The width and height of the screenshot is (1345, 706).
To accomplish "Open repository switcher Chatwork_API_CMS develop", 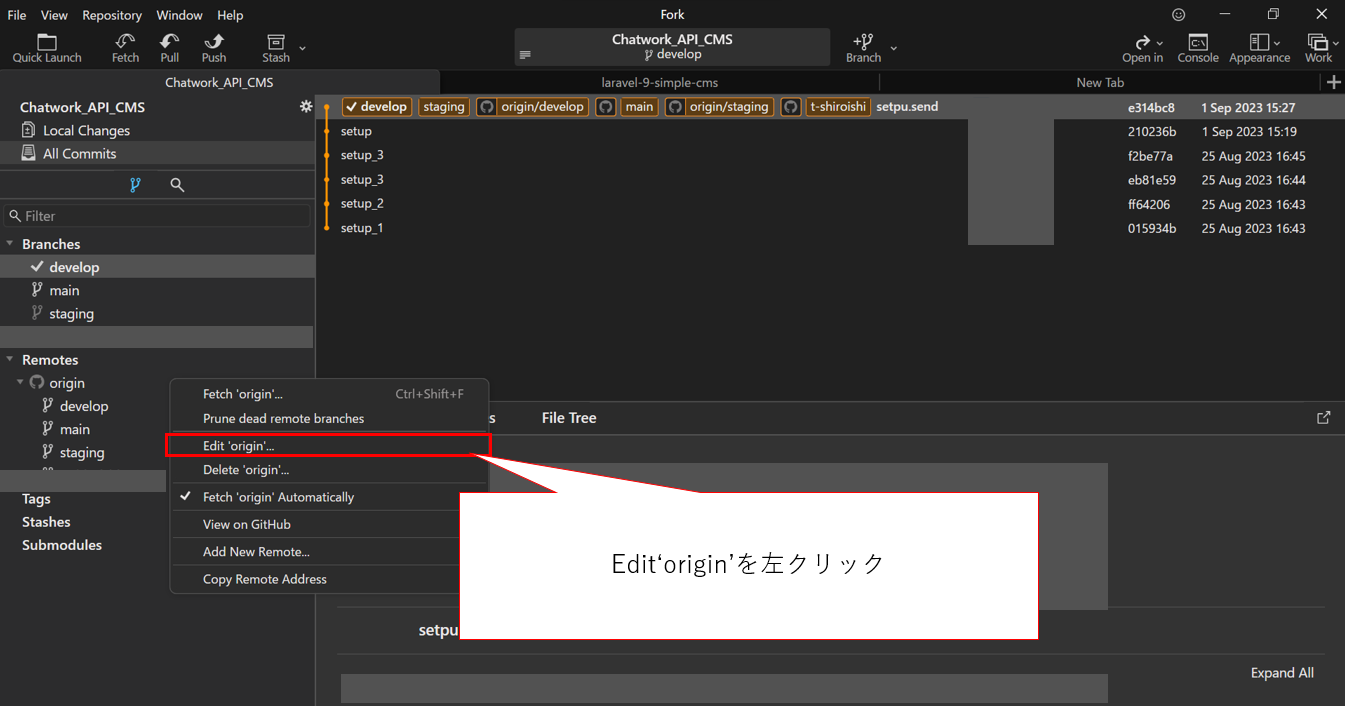I will click(x=672, y=47).
